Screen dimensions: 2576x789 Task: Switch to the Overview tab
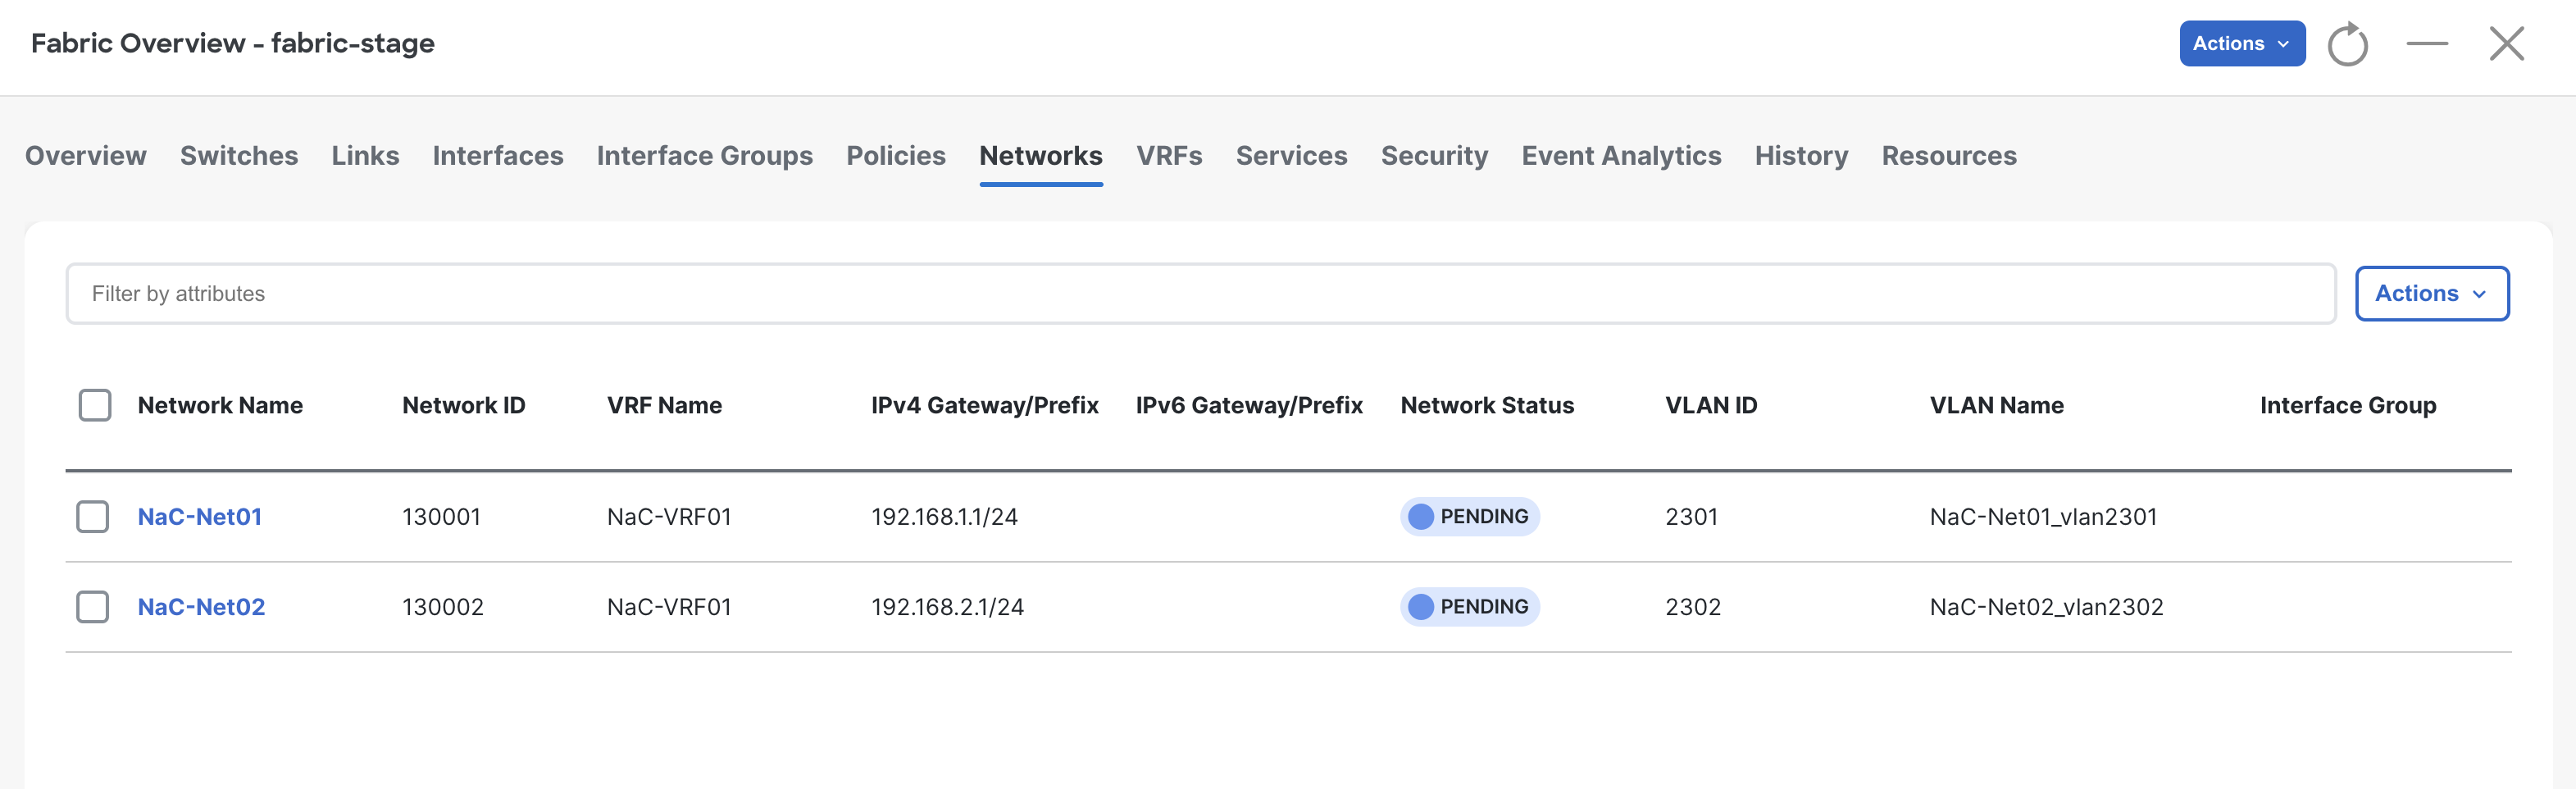point(86,156)
